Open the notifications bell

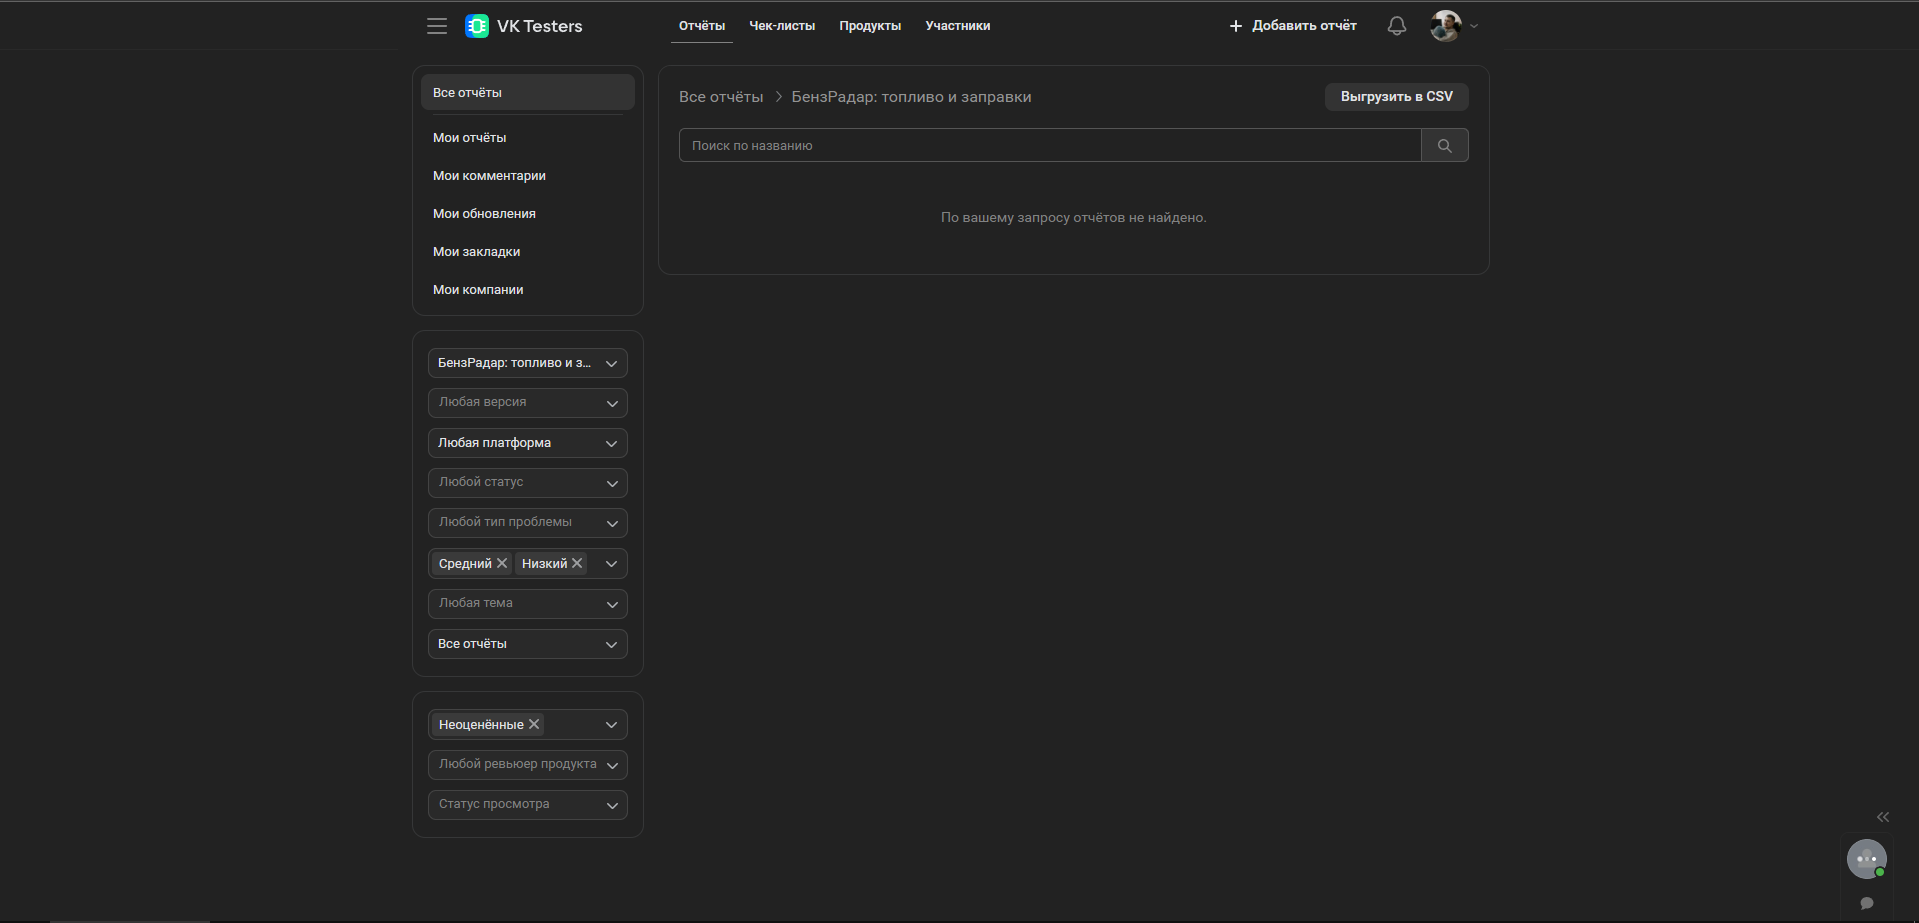click(1397, 26)
